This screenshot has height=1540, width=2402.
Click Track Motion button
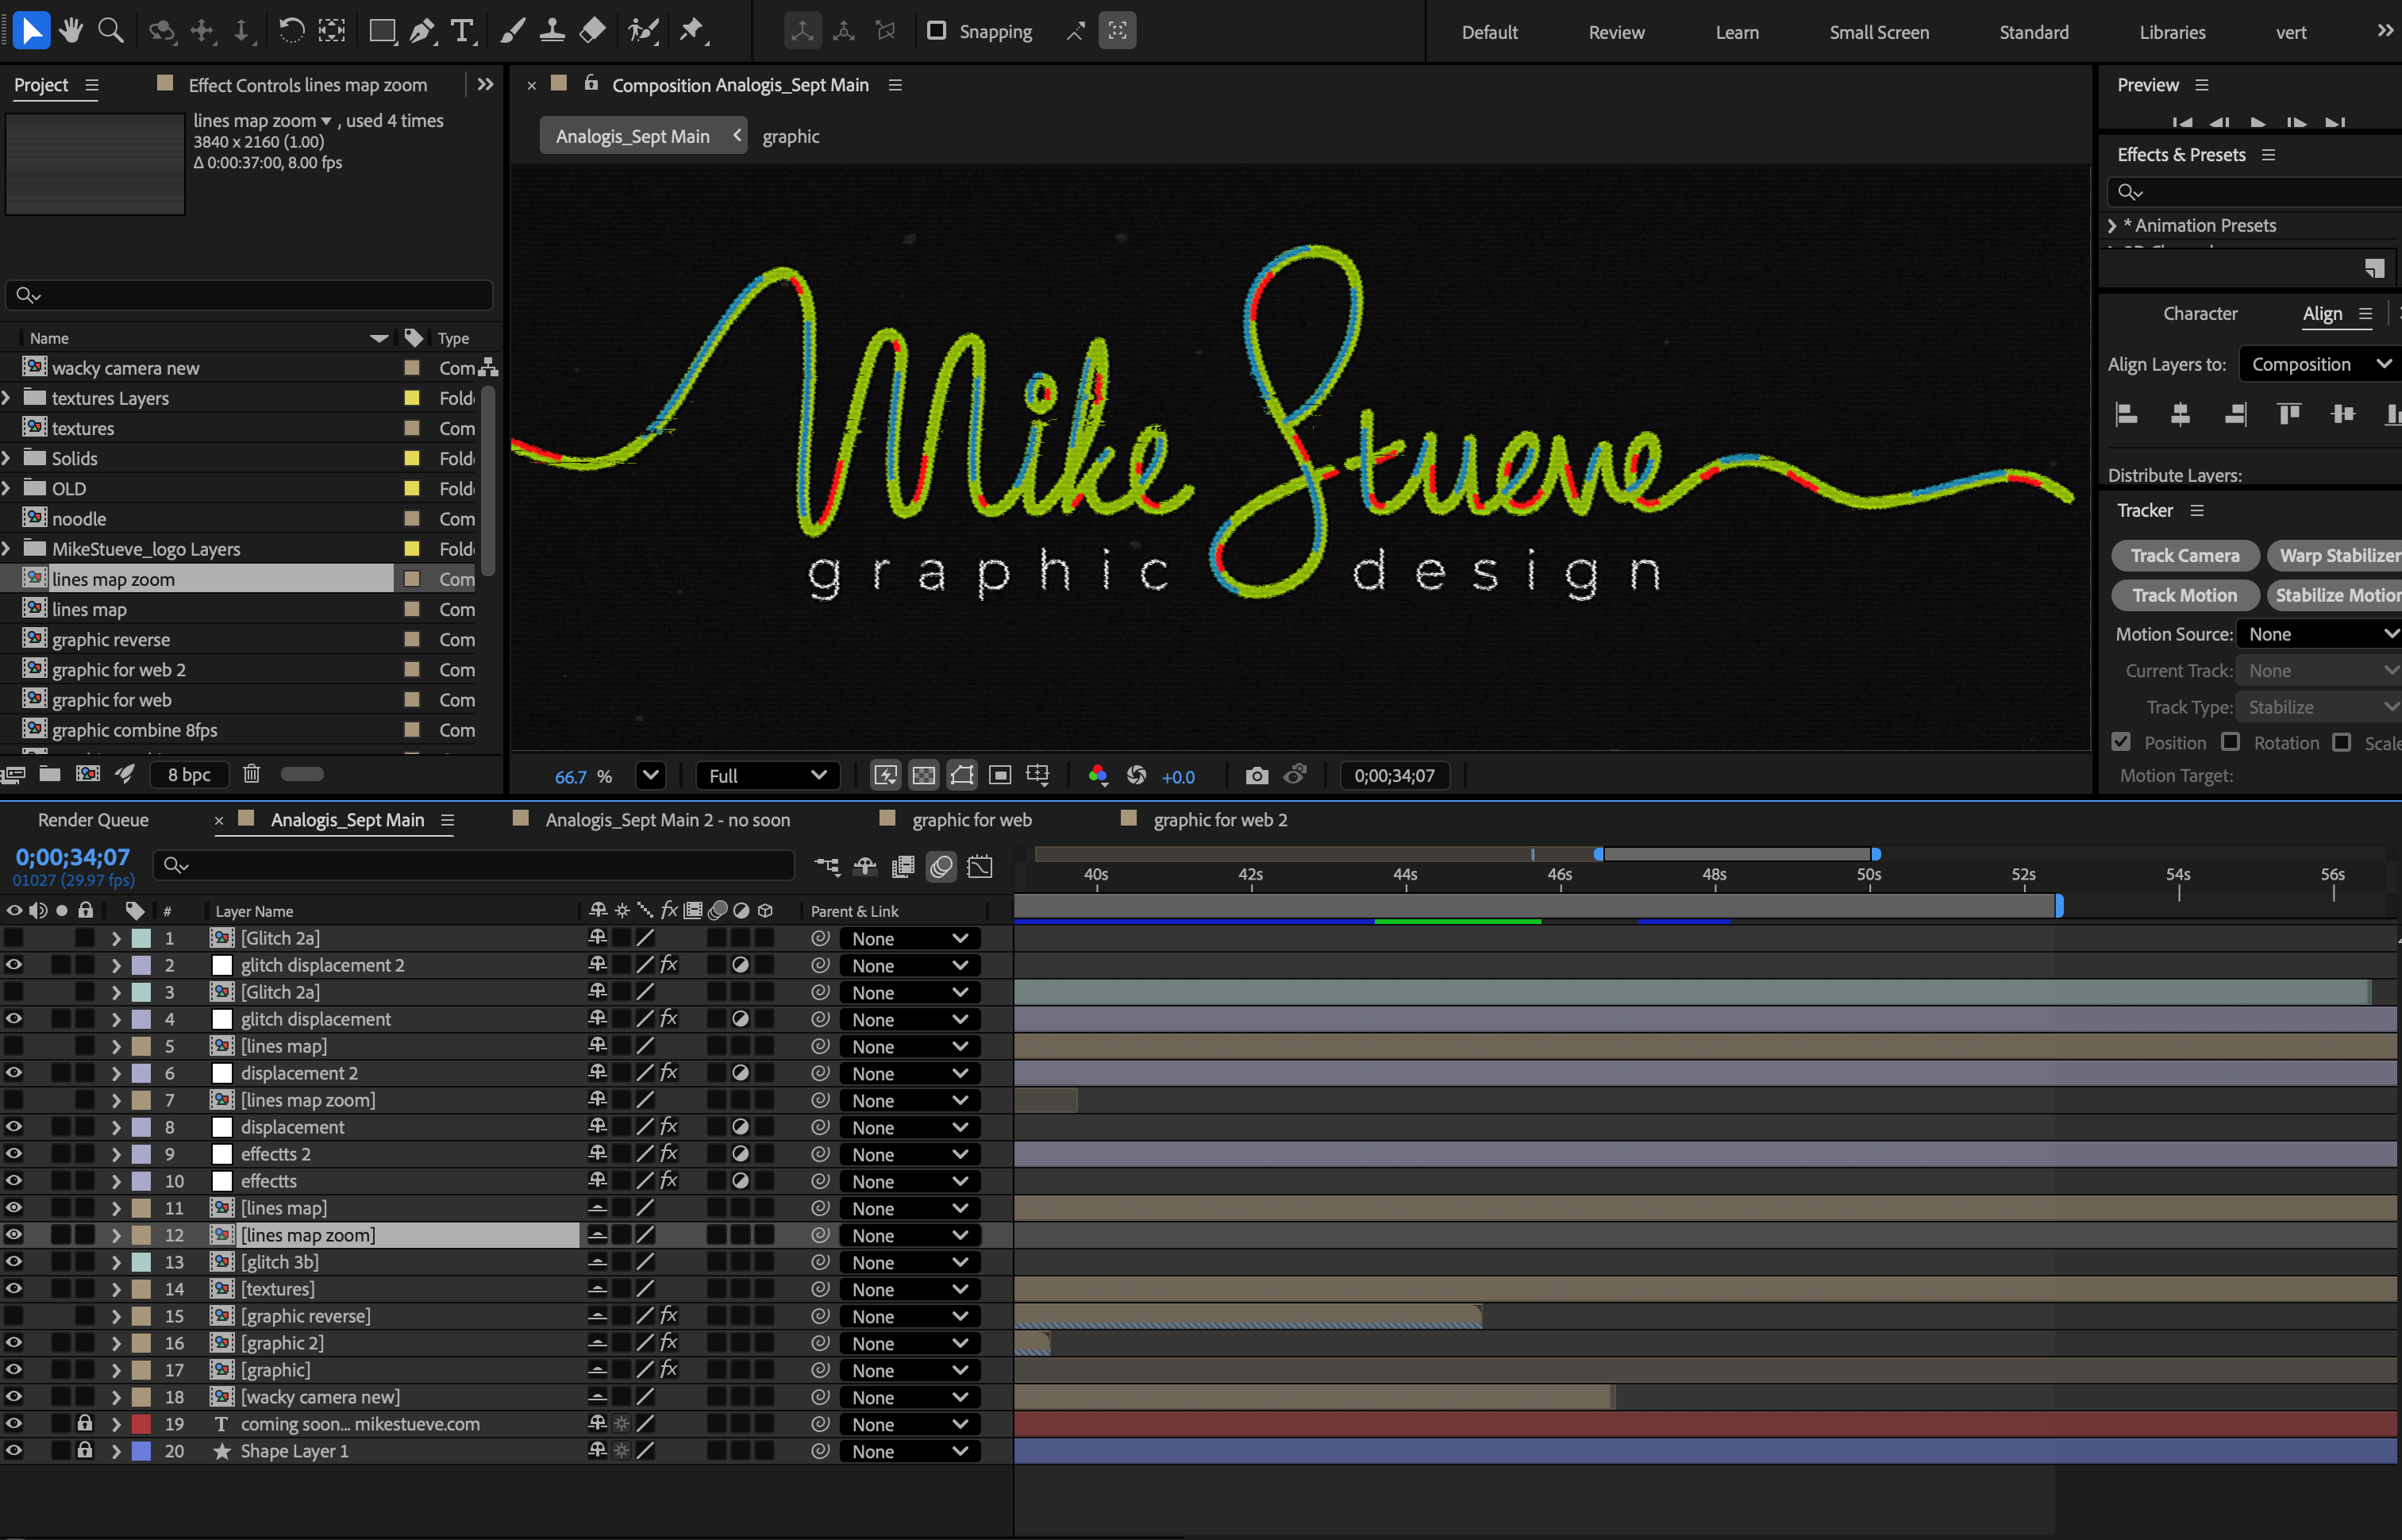point(2185,595)
